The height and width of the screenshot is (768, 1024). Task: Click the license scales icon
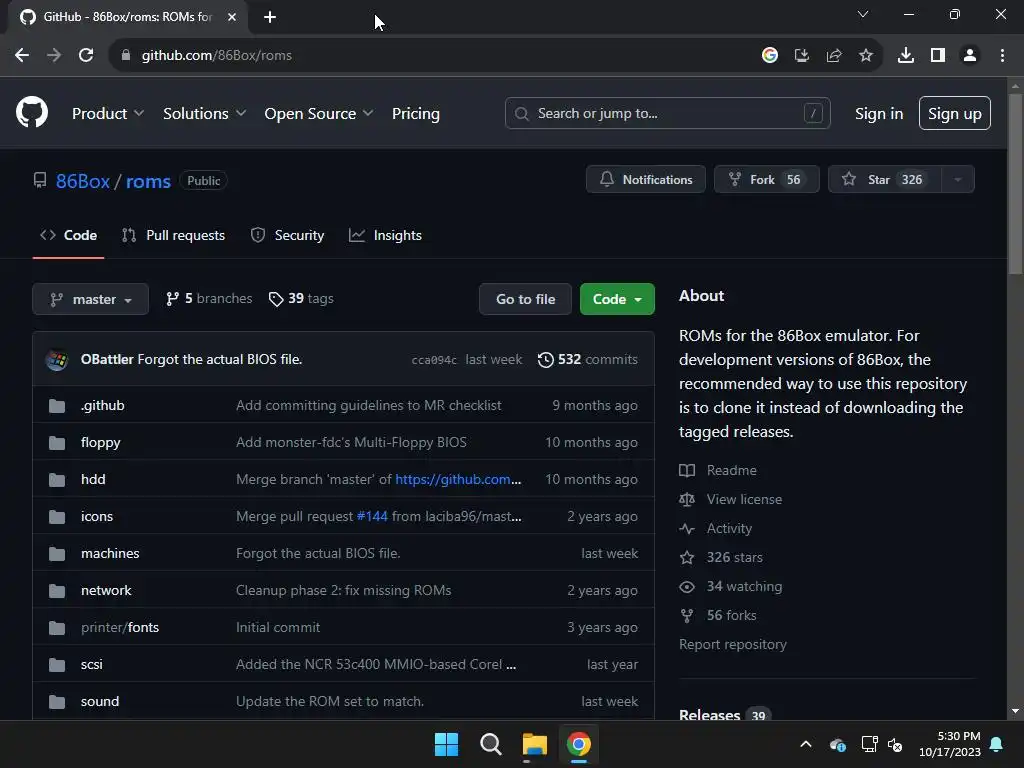[687, 500]
